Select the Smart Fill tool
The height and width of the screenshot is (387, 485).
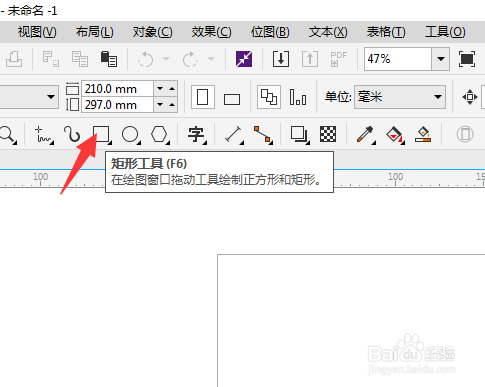(x=423, y=135)
